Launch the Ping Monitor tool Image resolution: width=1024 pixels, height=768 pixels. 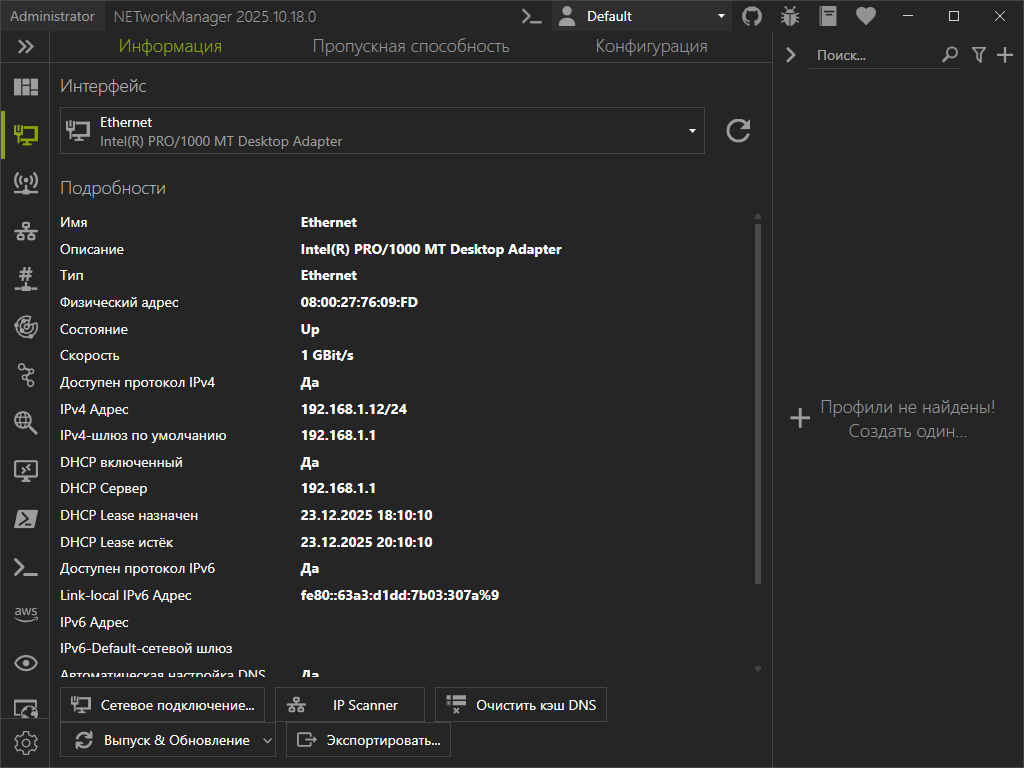pos(25,327)
